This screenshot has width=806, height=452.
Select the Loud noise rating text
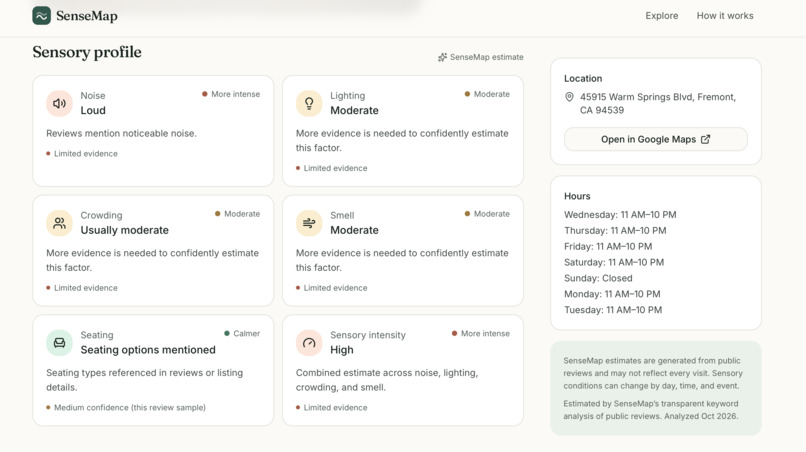[93, 111]
